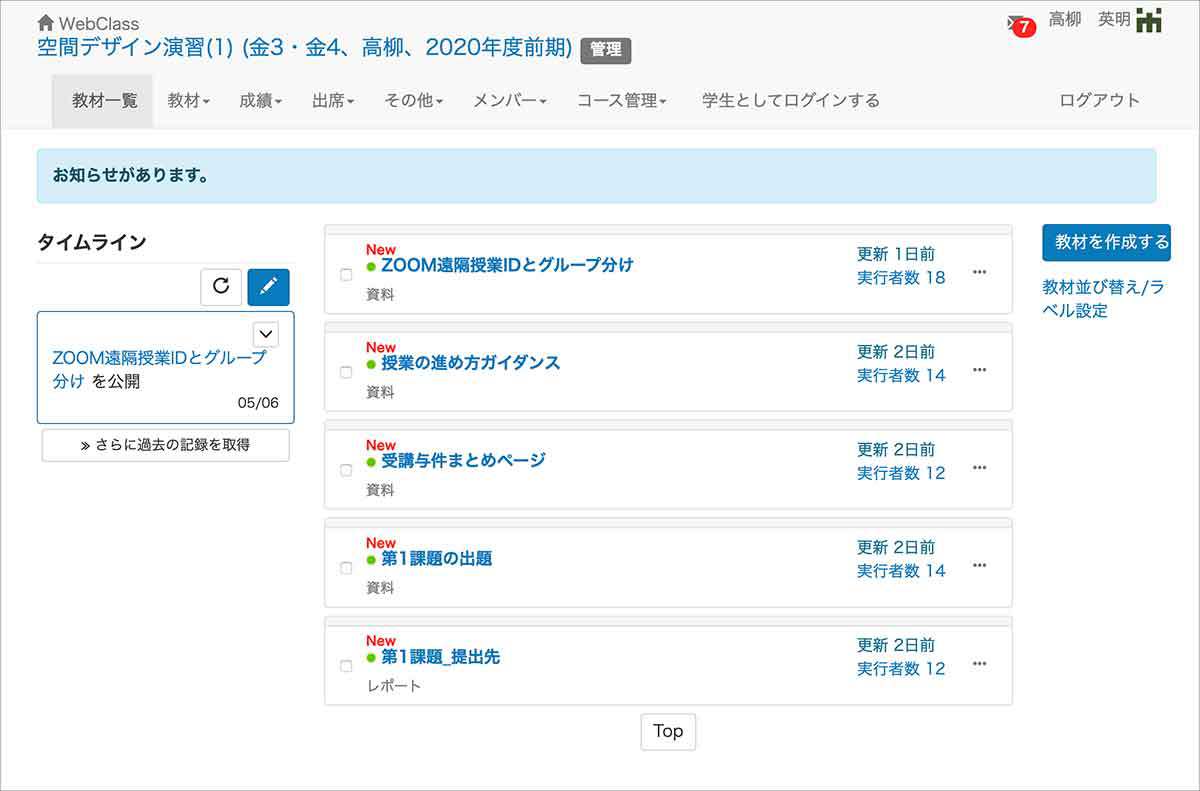Open the 成績 menu
The image size is (1200, 791).
(260, 100)
